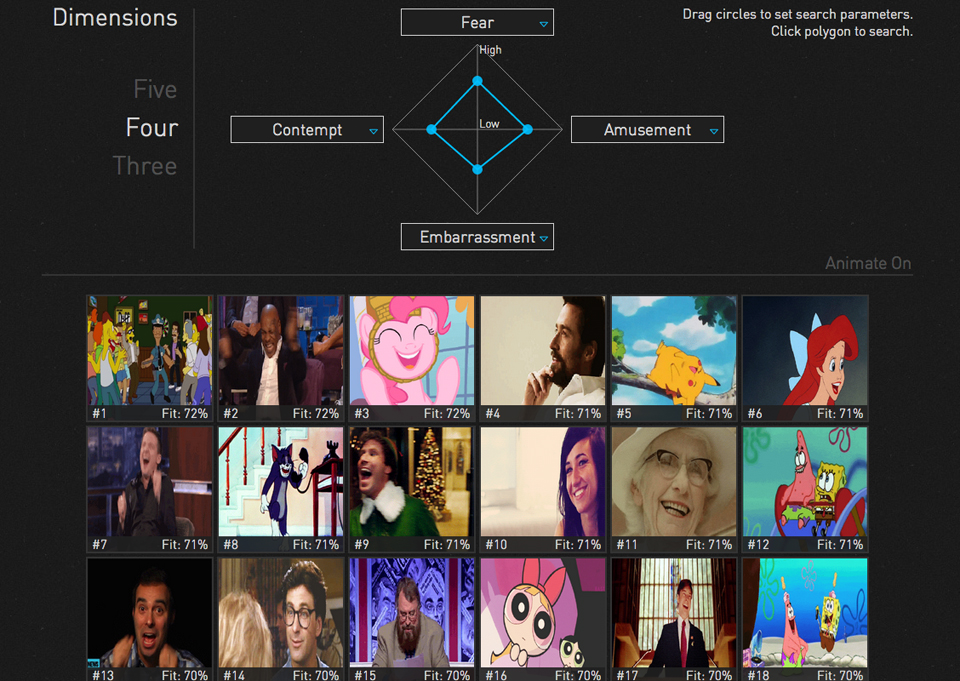This screenshot has height=681, width=960.
Task: Toggle the Animate On setting
Action: coord(868,263)
